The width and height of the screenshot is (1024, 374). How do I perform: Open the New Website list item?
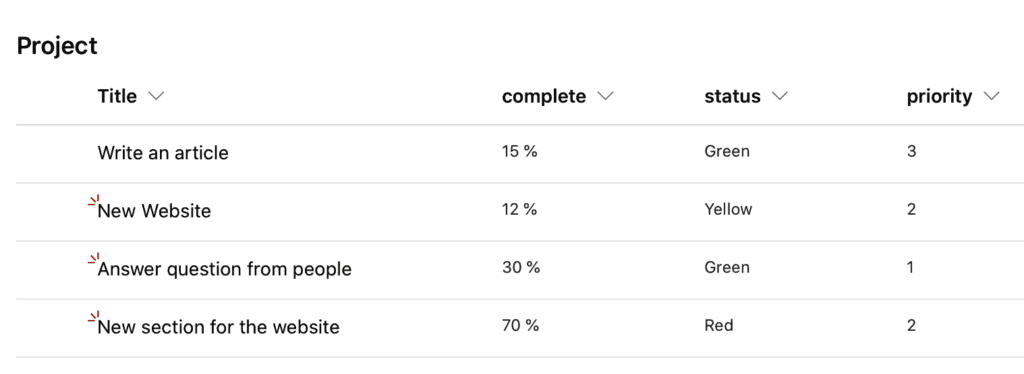pos(155,211)
